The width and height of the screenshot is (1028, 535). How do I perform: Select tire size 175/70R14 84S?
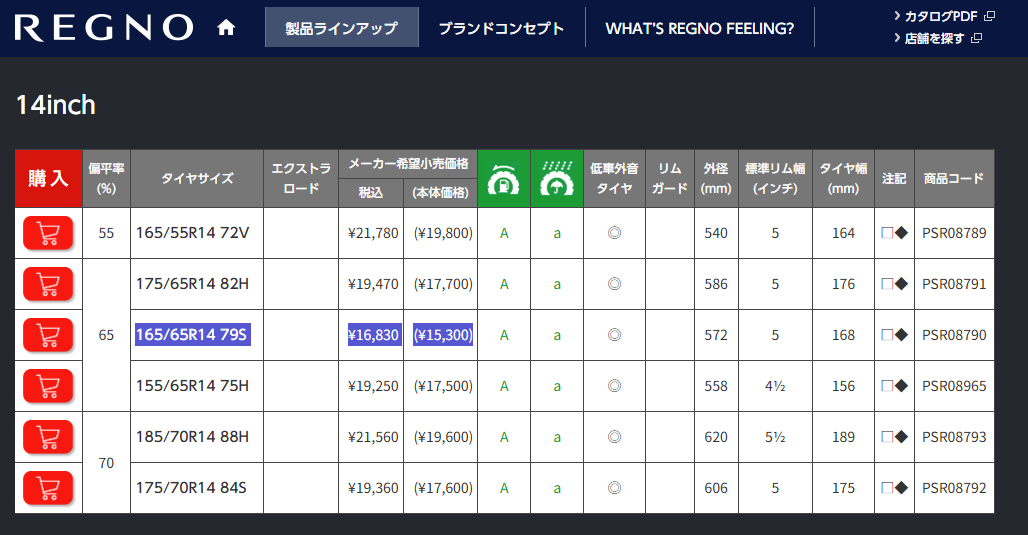coord(191,488)
